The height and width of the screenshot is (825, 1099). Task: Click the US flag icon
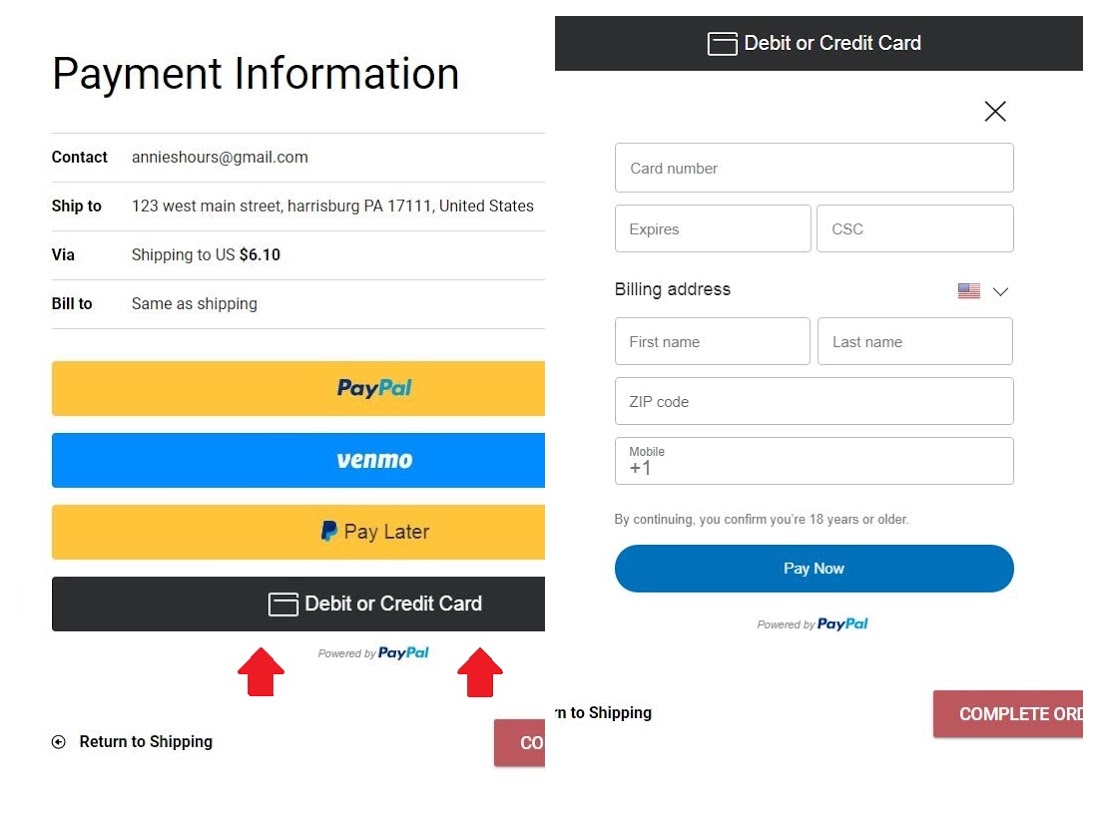[x=969, y=290]
